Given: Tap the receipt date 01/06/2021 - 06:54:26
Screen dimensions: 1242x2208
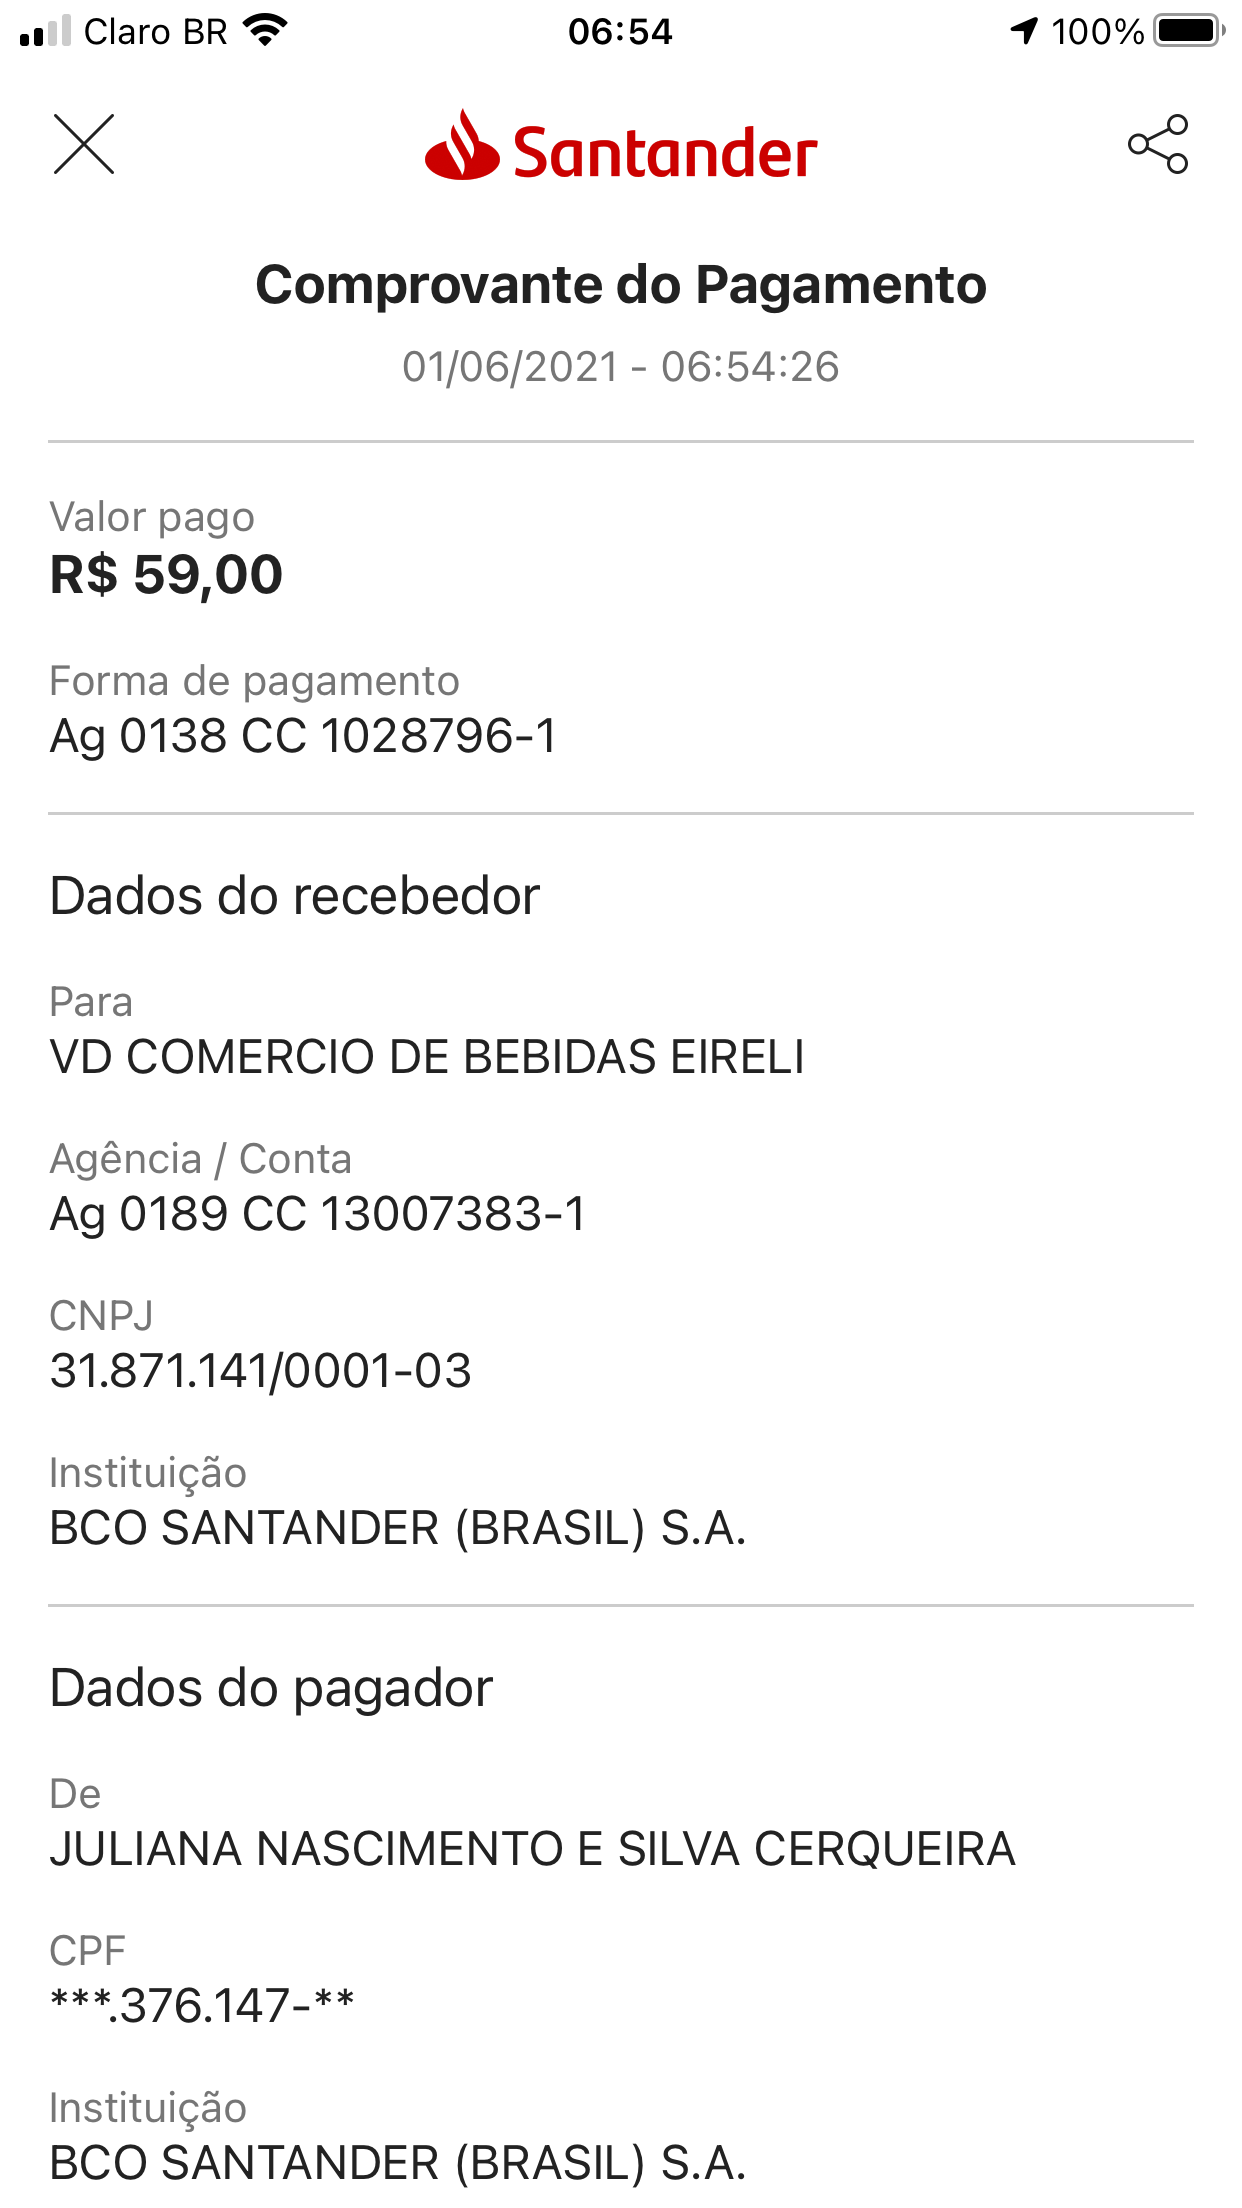Looking at the screenshot, I should click(621, 367).
